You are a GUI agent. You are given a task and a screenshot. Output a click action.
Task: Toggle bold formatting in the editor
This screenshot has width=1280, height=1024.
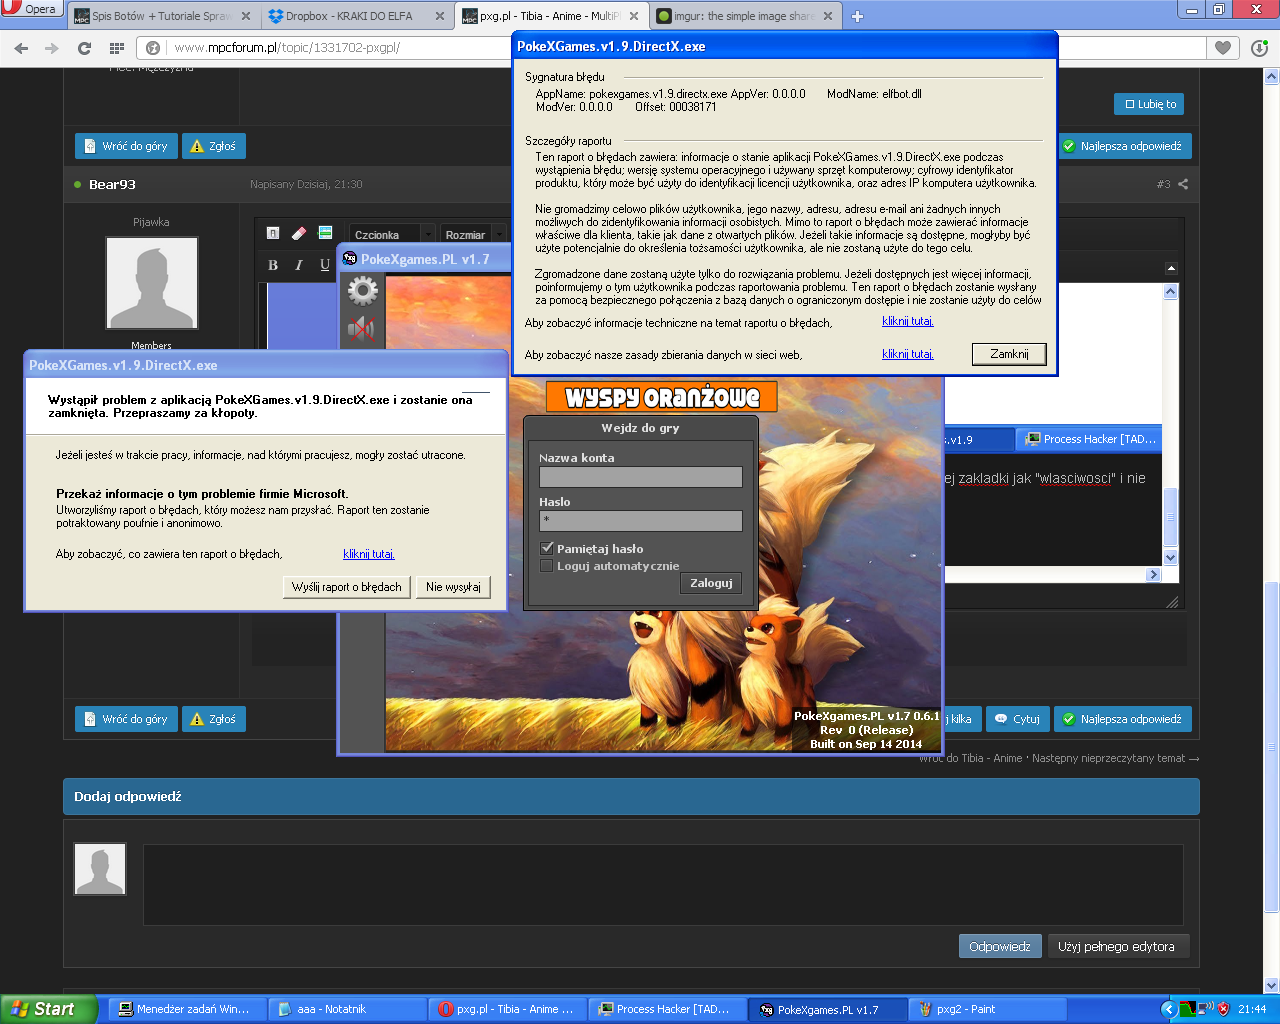[273, 265]
